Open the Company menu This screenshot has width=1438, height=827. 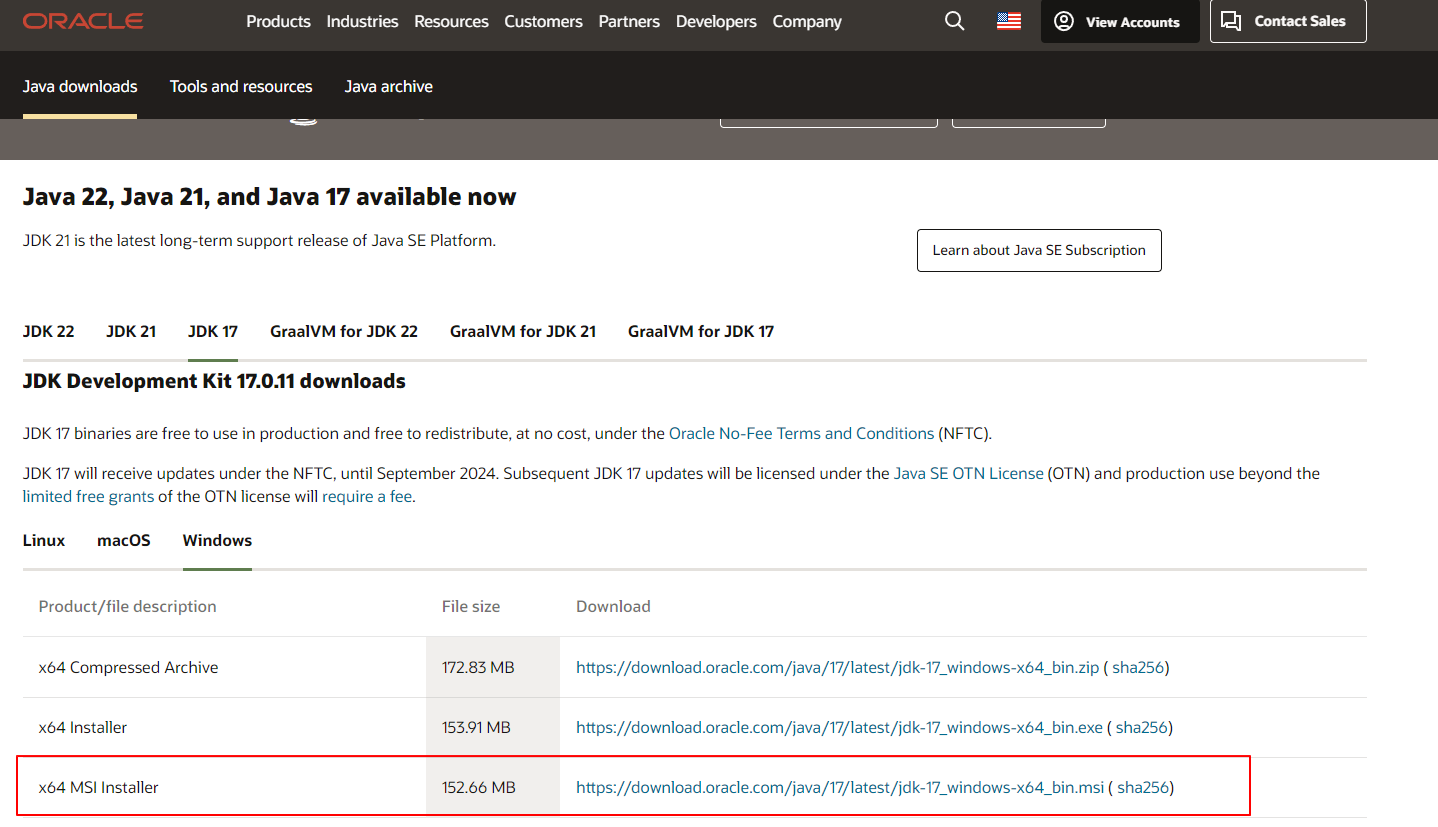click(807, 21)
